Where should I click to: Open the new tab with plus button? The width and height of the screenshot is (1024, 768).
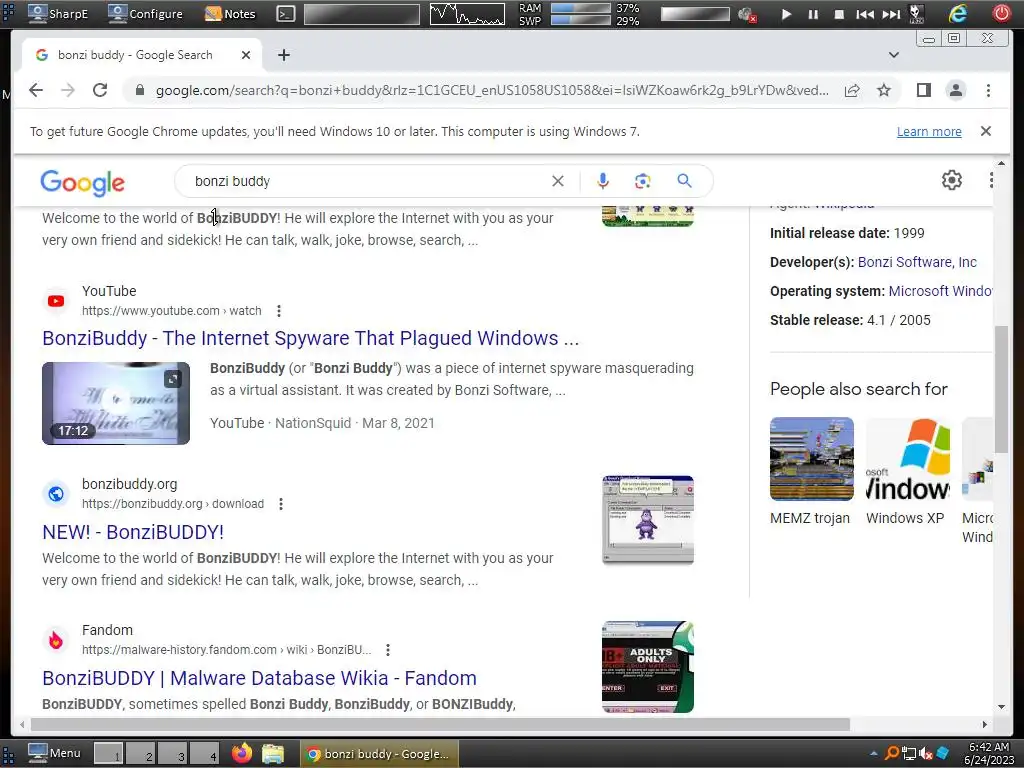click(283, 55)
